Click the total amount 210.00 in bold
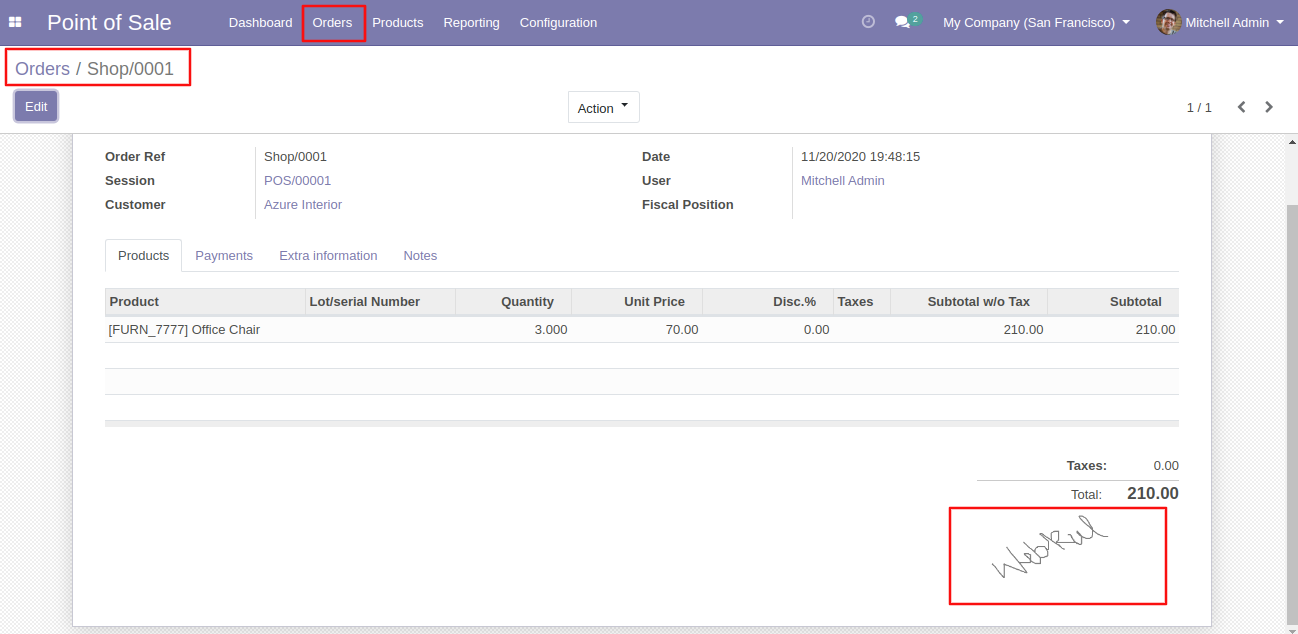Viewport: 1298px width, 634px height. click(x=1153, y=494)
